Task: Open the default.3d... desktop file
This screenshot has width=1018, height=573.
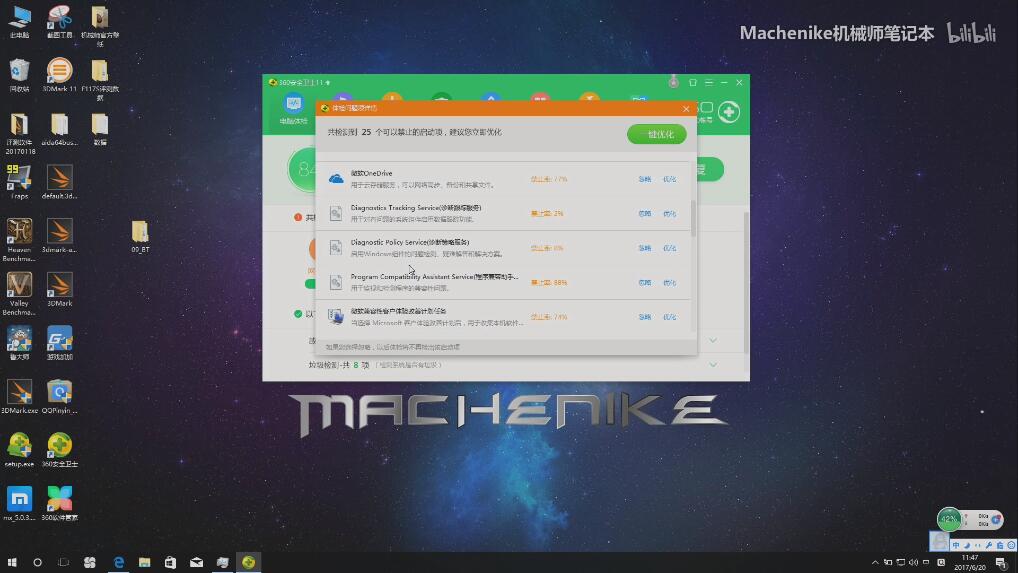Action: coord(59,182)
